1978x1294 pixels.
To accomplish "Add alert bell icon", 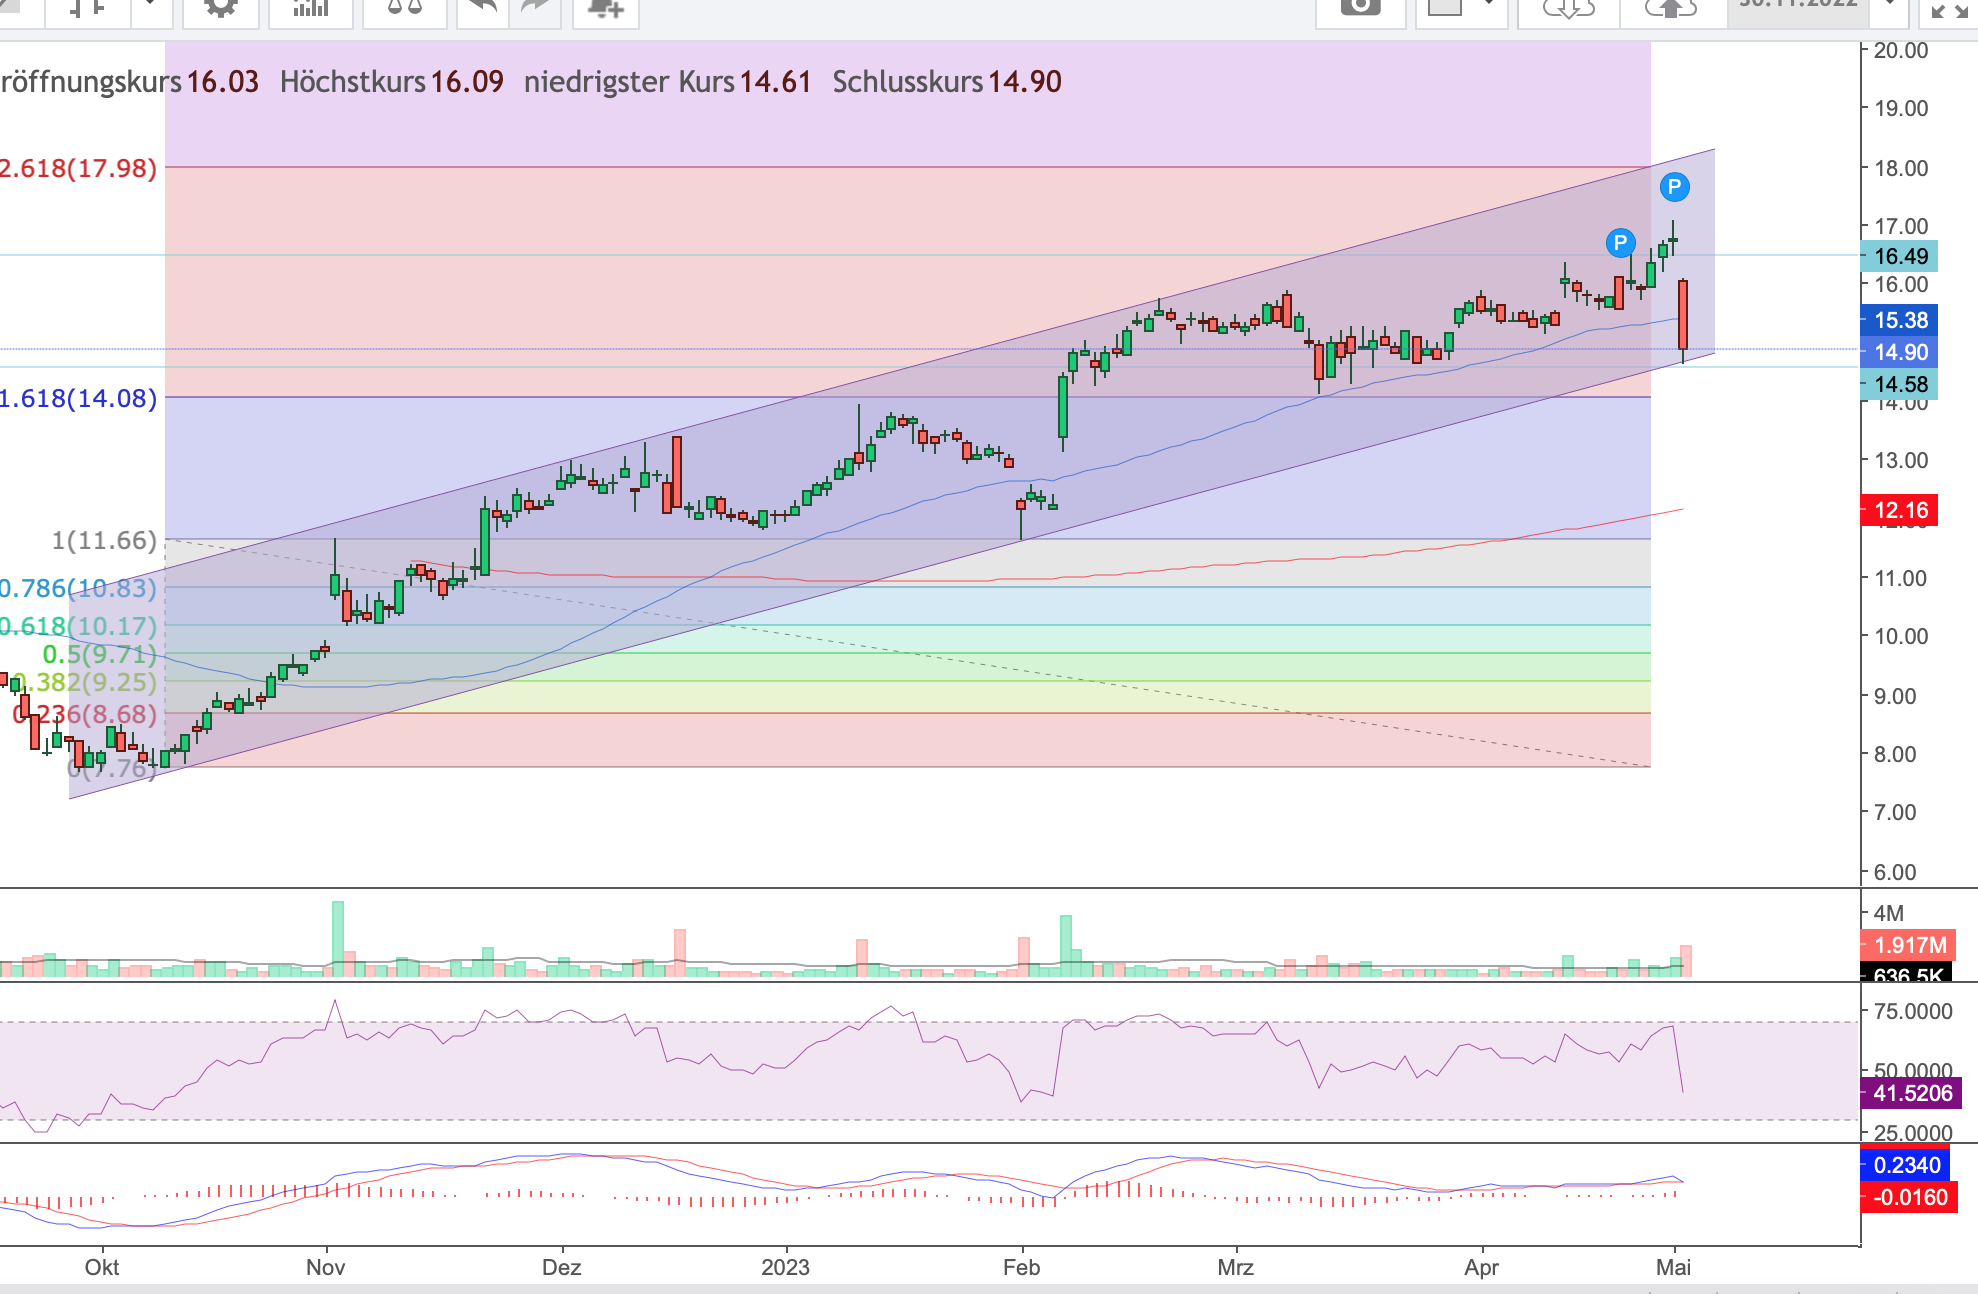I will tap(605, 8).
